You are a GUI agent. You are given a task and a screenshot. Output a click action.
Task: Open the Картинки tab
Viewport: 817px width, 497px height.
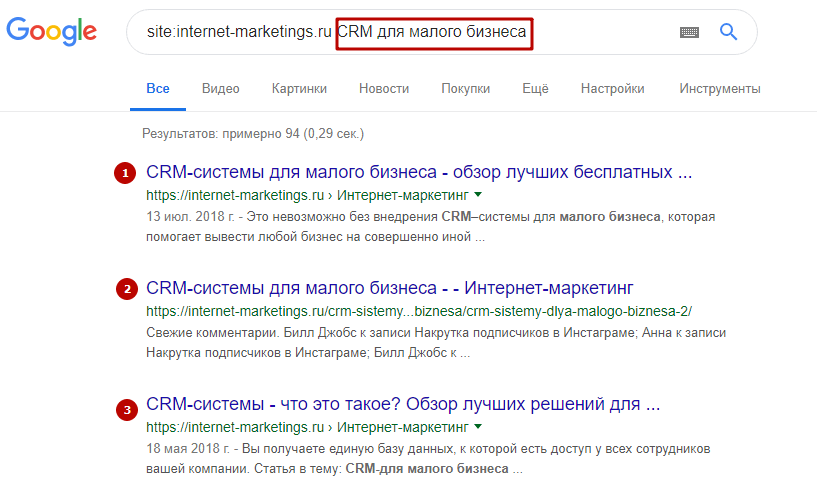299,88
